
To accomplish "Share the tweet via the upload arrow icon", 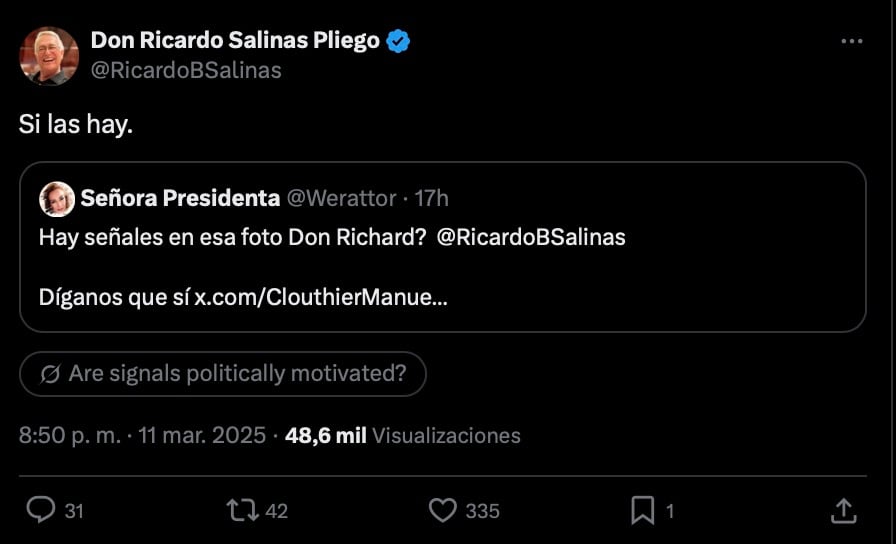I will 842,510.
